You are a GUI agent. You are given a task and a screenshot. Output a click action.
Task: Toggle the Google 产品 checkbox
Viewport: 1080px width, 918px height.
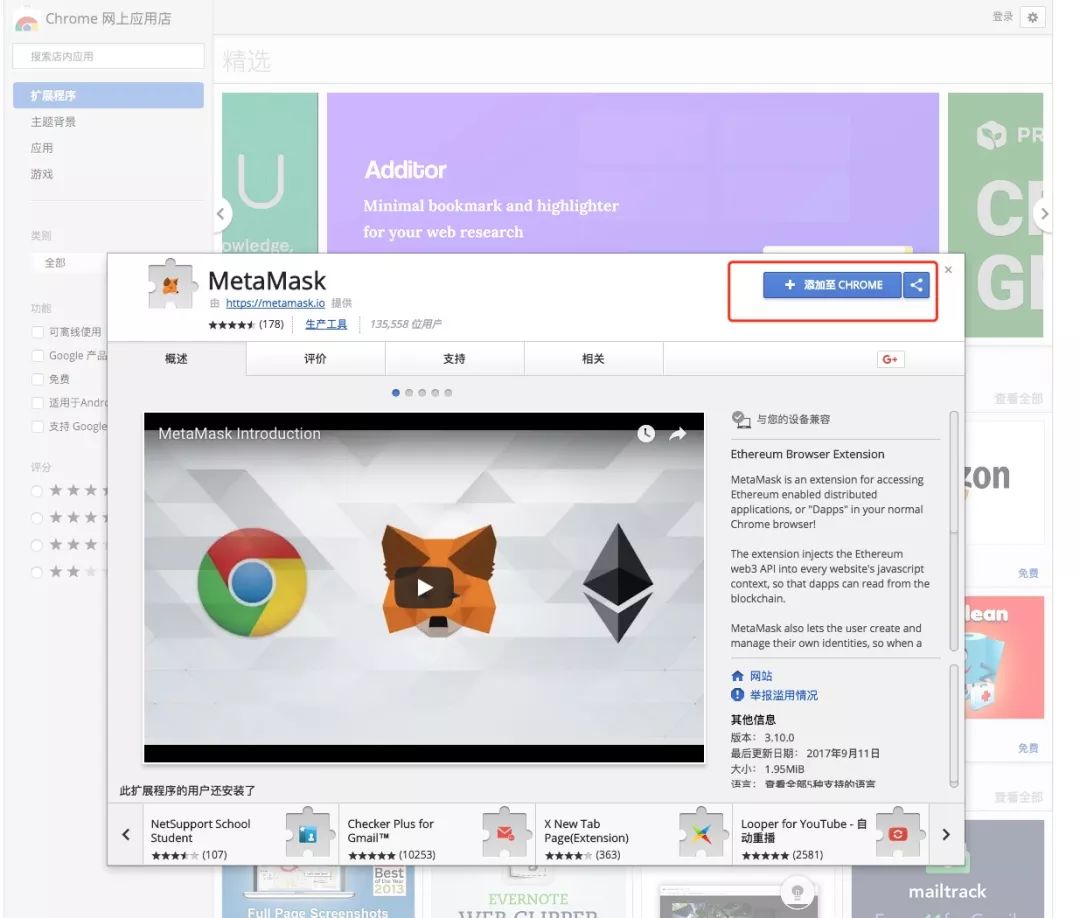38,355
